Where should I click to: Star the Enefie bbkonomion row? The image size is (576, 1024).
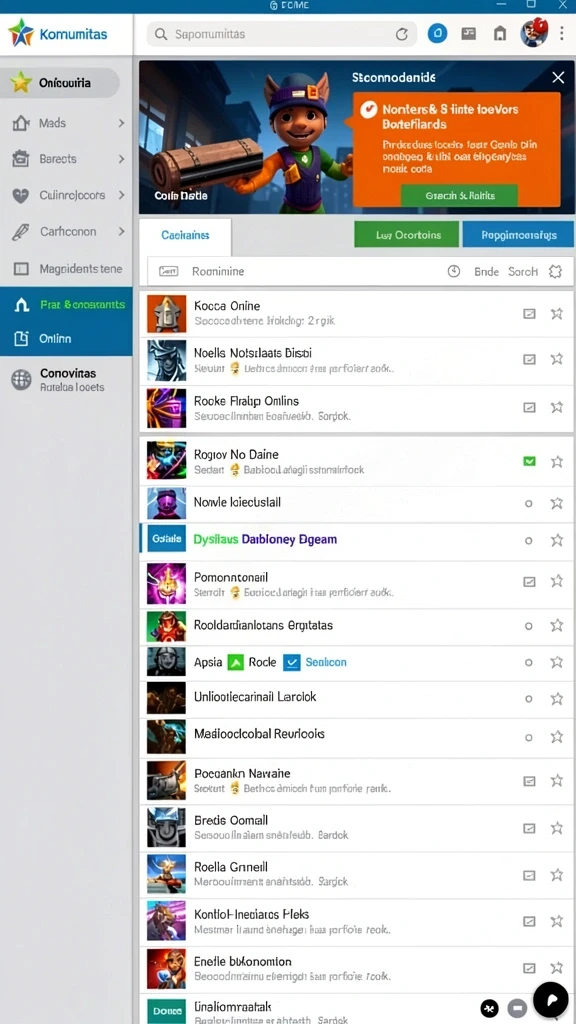pyautogui.click(x=556, y=968)
